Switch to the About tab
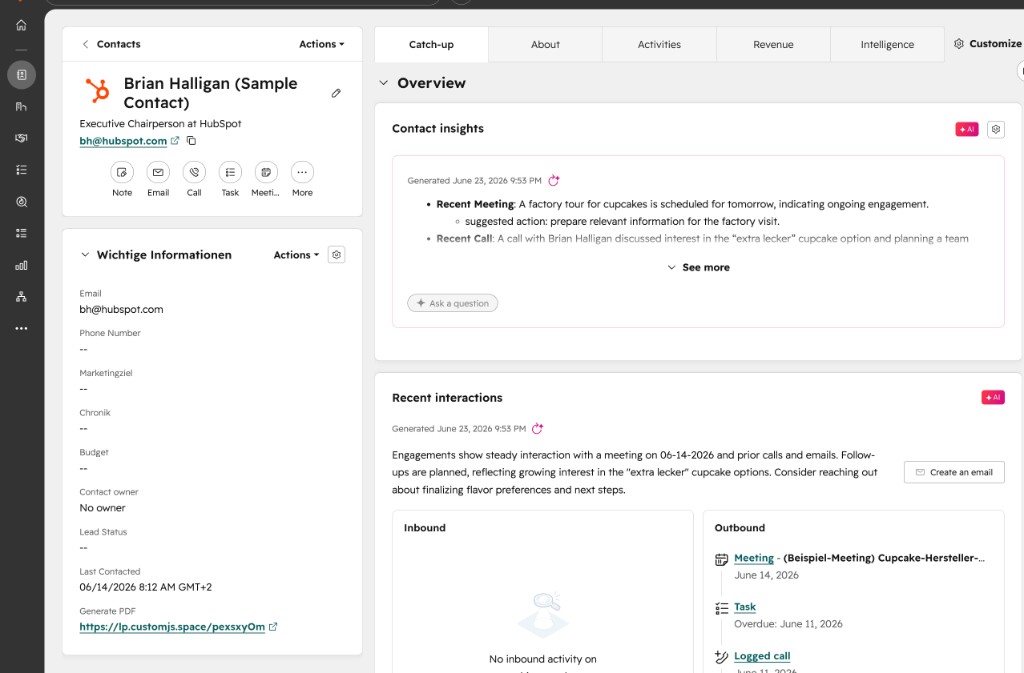1024x673 pixels. tap(545, 44)
